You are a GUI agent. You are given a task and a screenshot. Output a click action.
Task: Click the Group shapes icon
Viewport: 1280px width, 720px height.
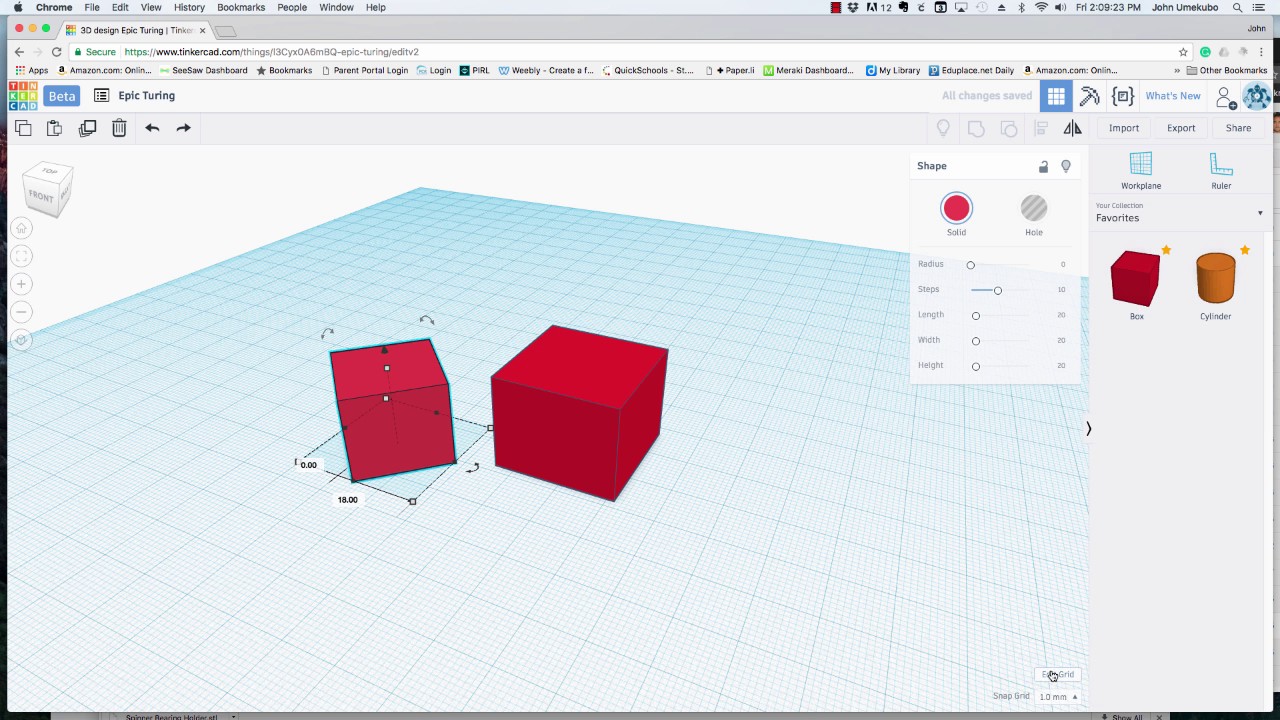pyautogui.click(x=976, y=128)
